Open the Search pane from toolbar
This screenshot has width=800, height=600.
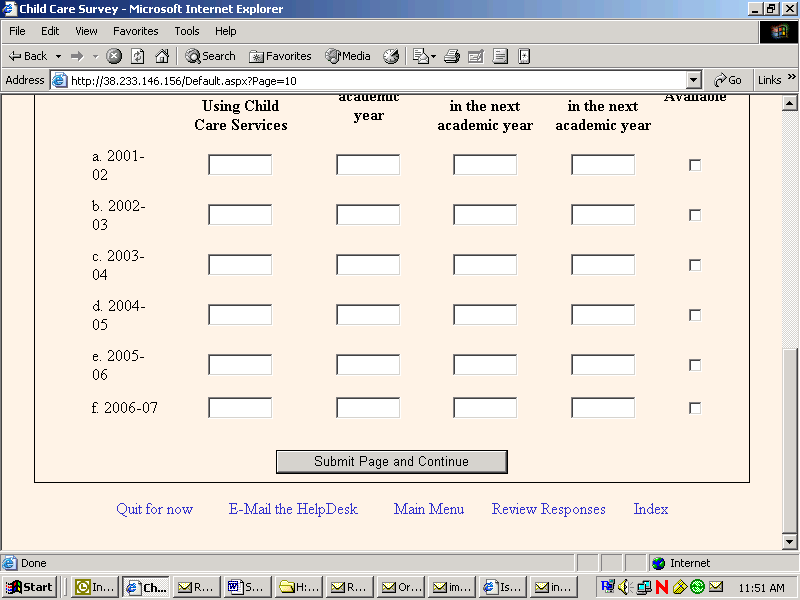tap(210, 56)
